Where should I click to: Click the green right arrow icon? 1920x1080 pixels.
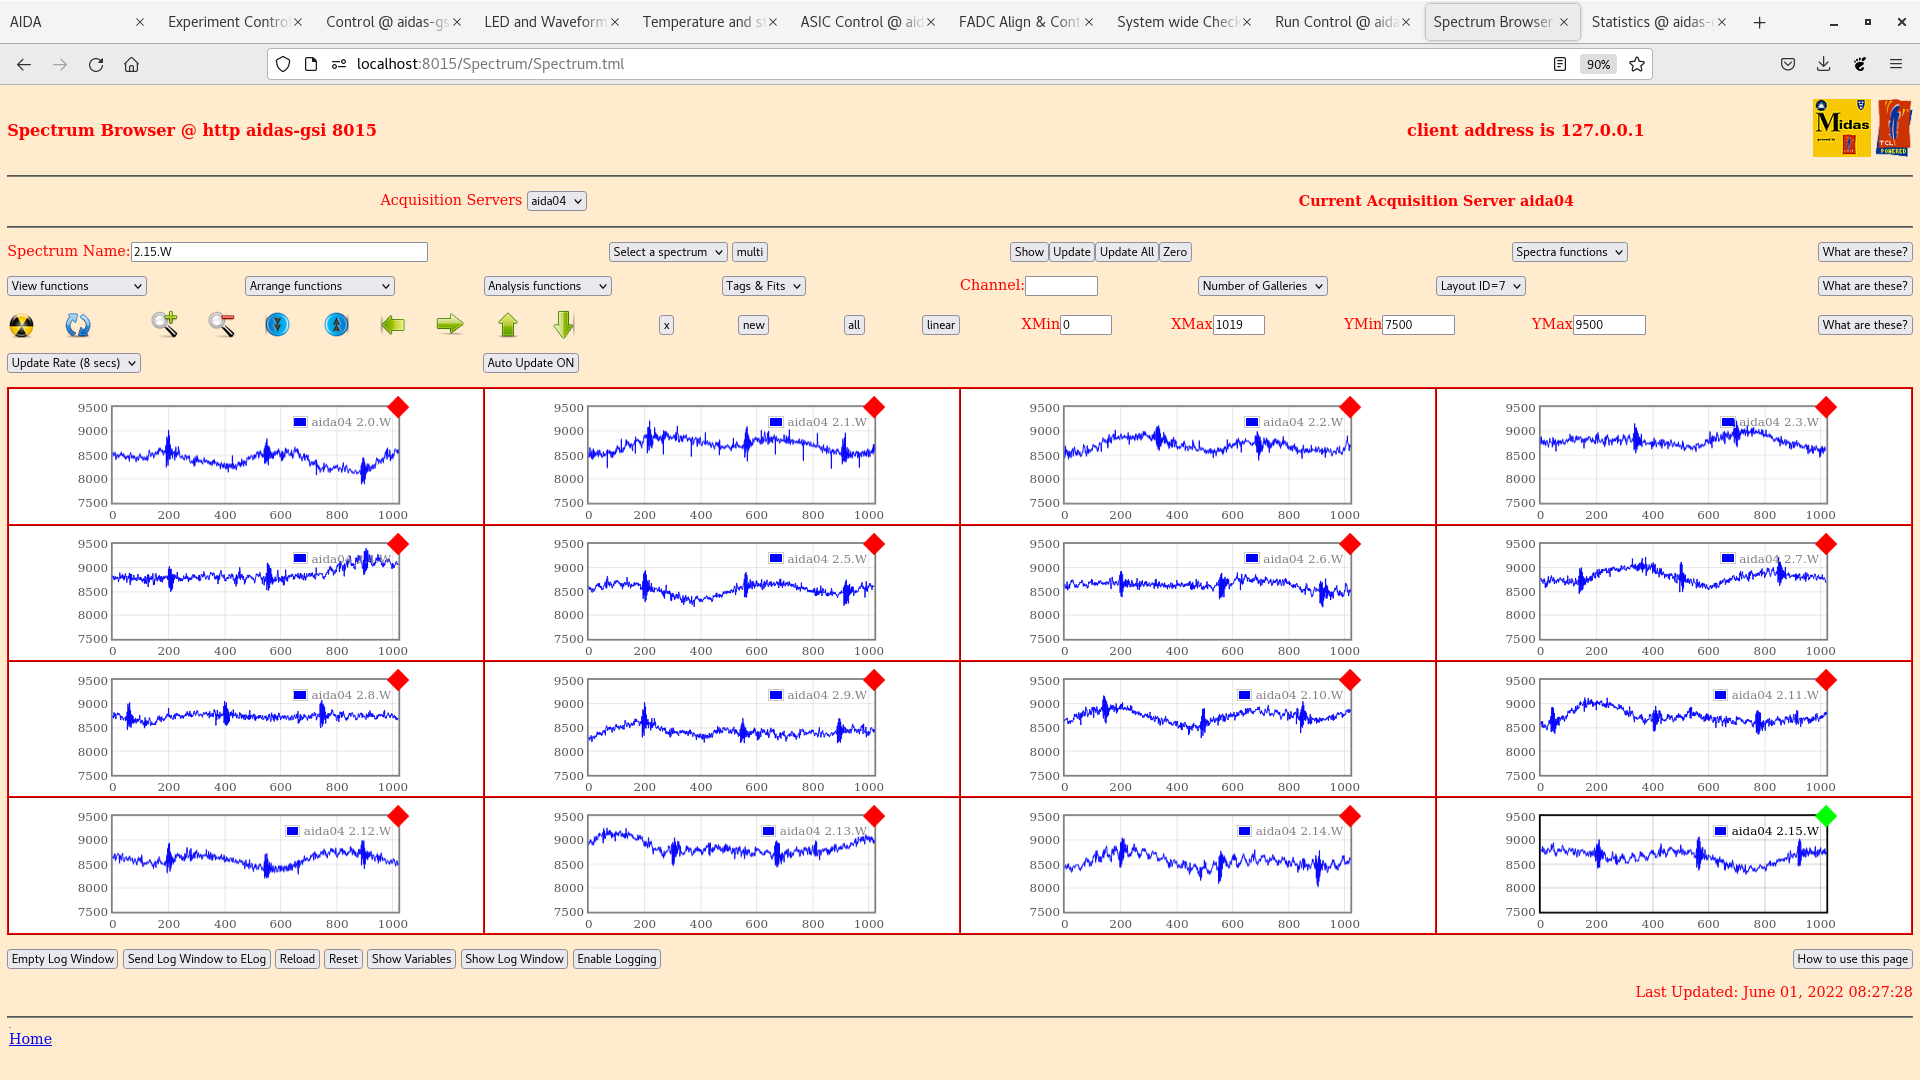[x=450, y=324]
